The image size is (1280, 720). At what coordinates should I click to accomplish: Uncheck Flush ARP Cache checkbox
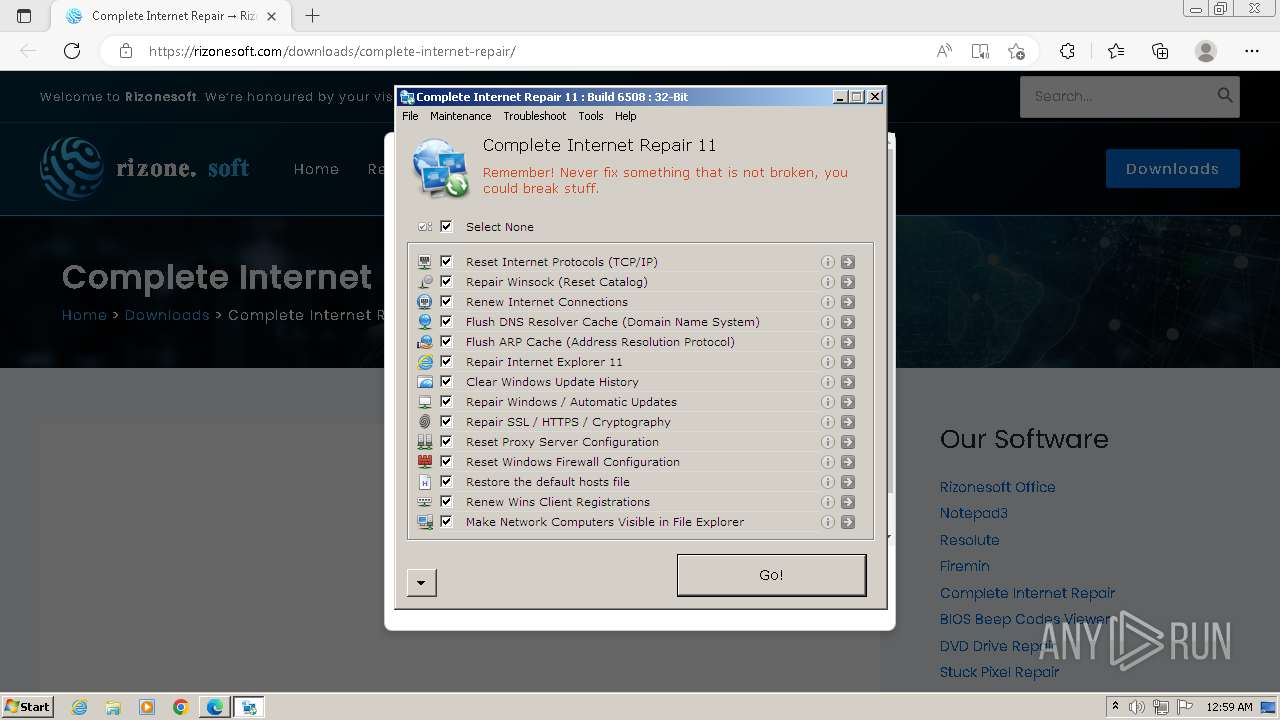click(446, 342)
